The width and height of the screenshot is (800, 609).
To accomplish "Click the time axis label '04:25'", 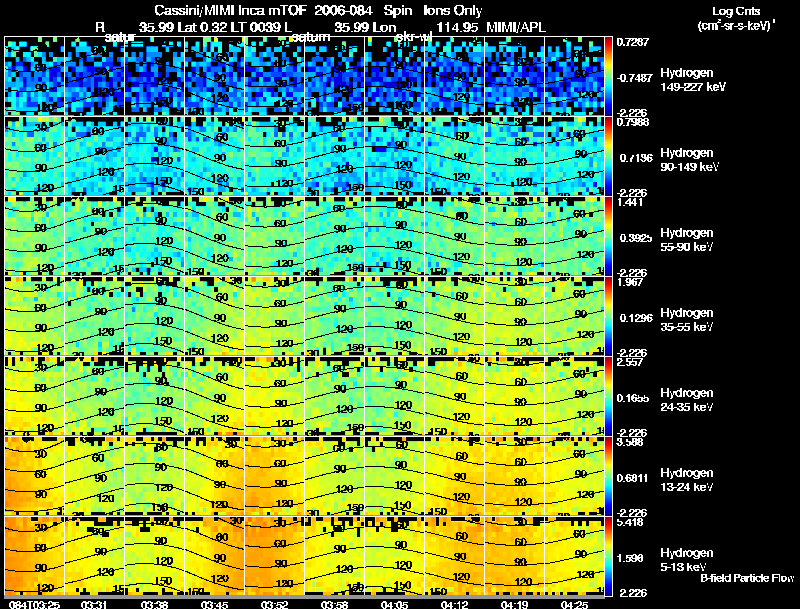I will 574,604.
